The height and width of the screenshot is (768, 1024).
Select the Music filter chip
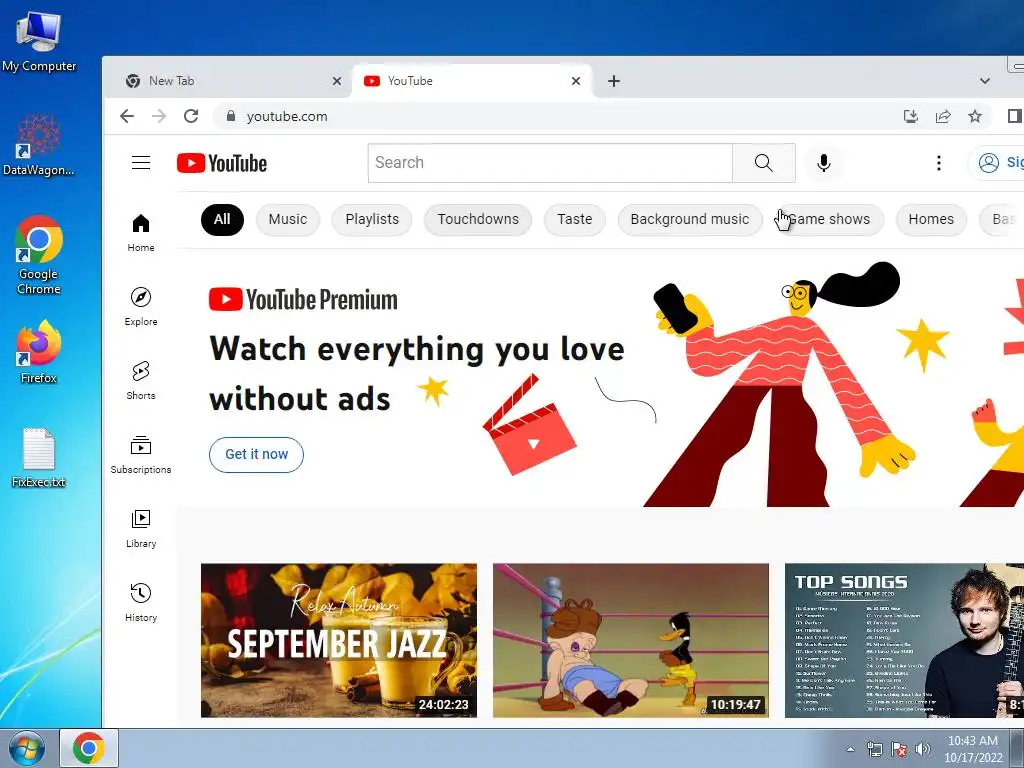[287, 219]
